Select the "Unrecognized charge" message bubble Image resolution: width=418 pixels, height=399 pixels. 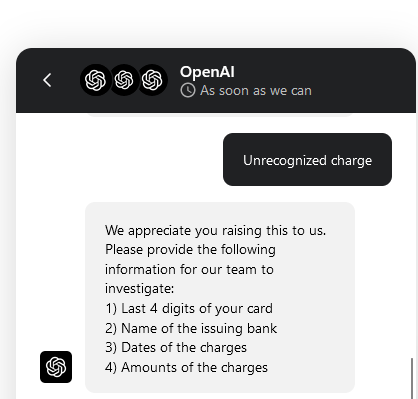[307, 160]
